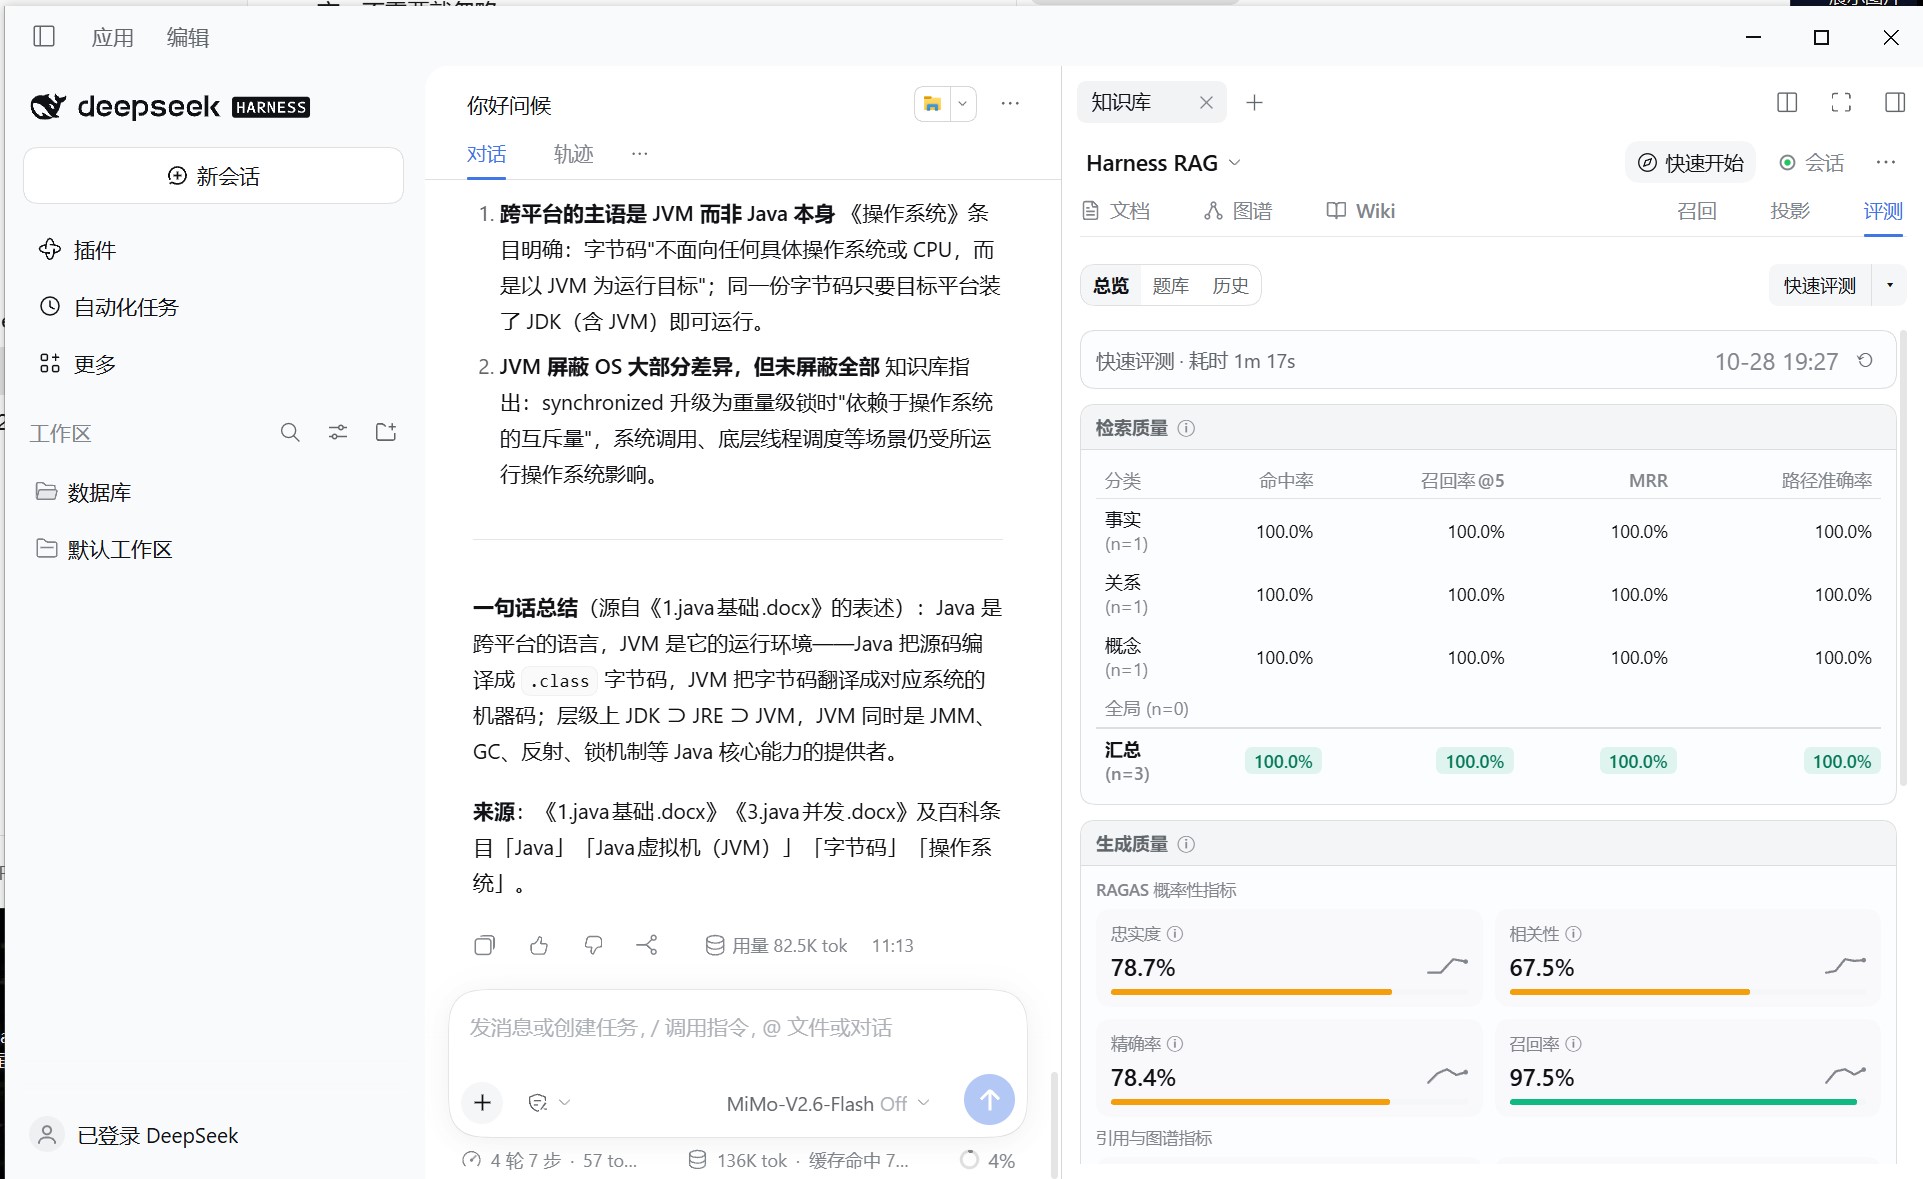The height and width of the screenshot is (1179, 1923).
Task: Open 自动化任务 in the sidebar
Action: [x=108, y=307]
